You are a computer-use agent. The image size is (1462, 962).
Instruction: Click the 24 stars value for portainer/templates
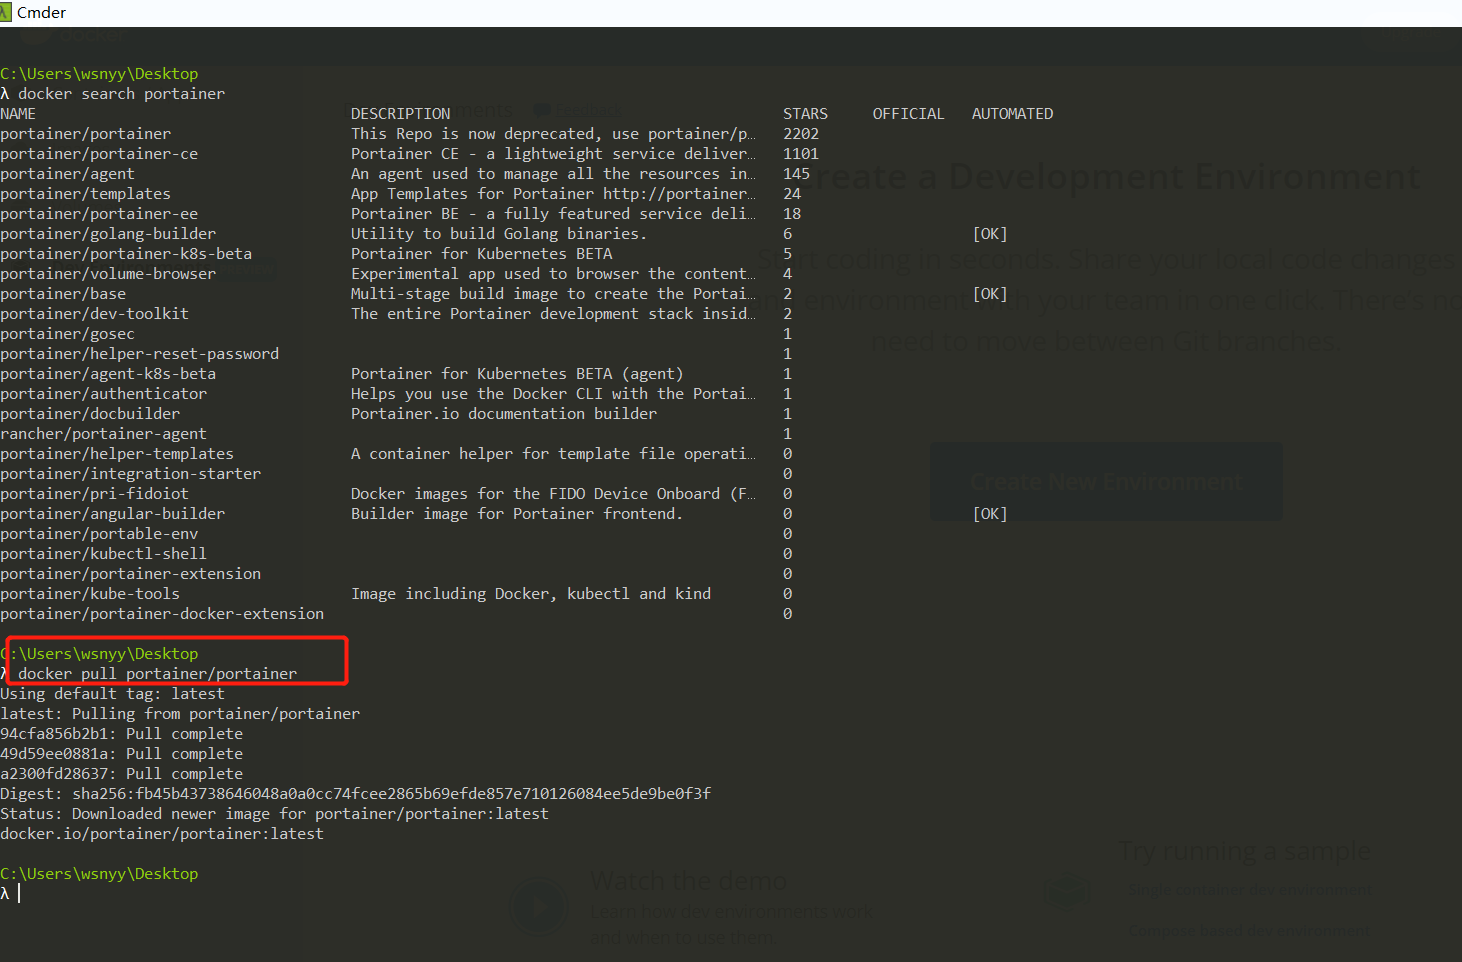[x=792, y=194]
